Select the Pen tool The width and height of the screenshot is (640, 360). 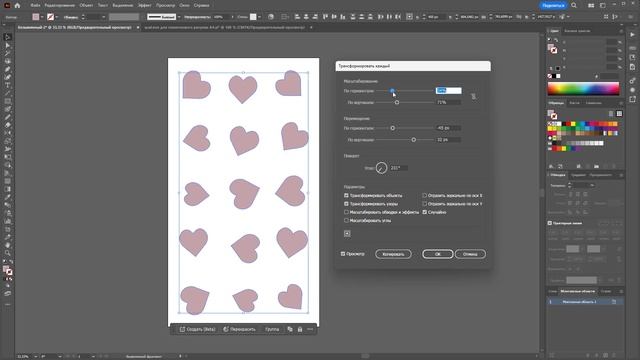point(7,69)
